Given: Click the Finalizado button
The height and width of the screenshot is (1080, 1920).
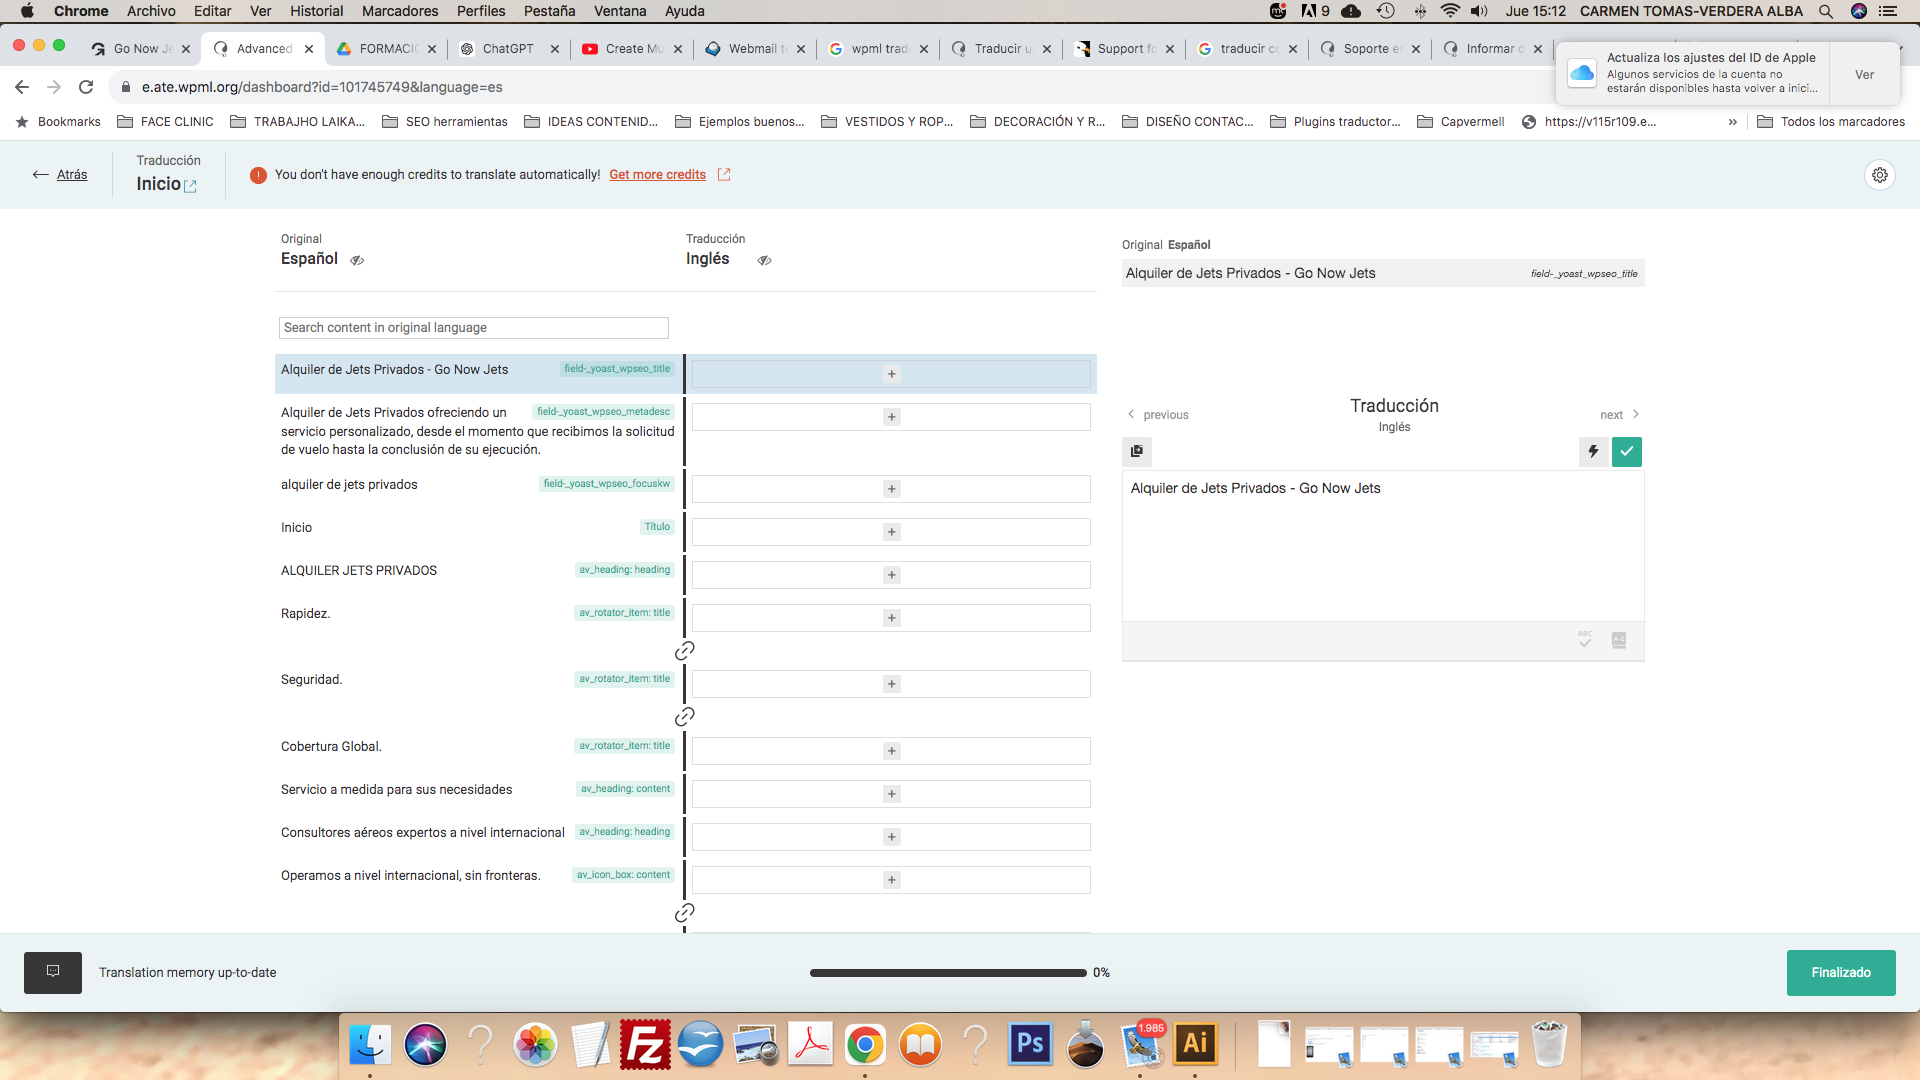Looking at the screenshot, I should tap(1841, 972).
